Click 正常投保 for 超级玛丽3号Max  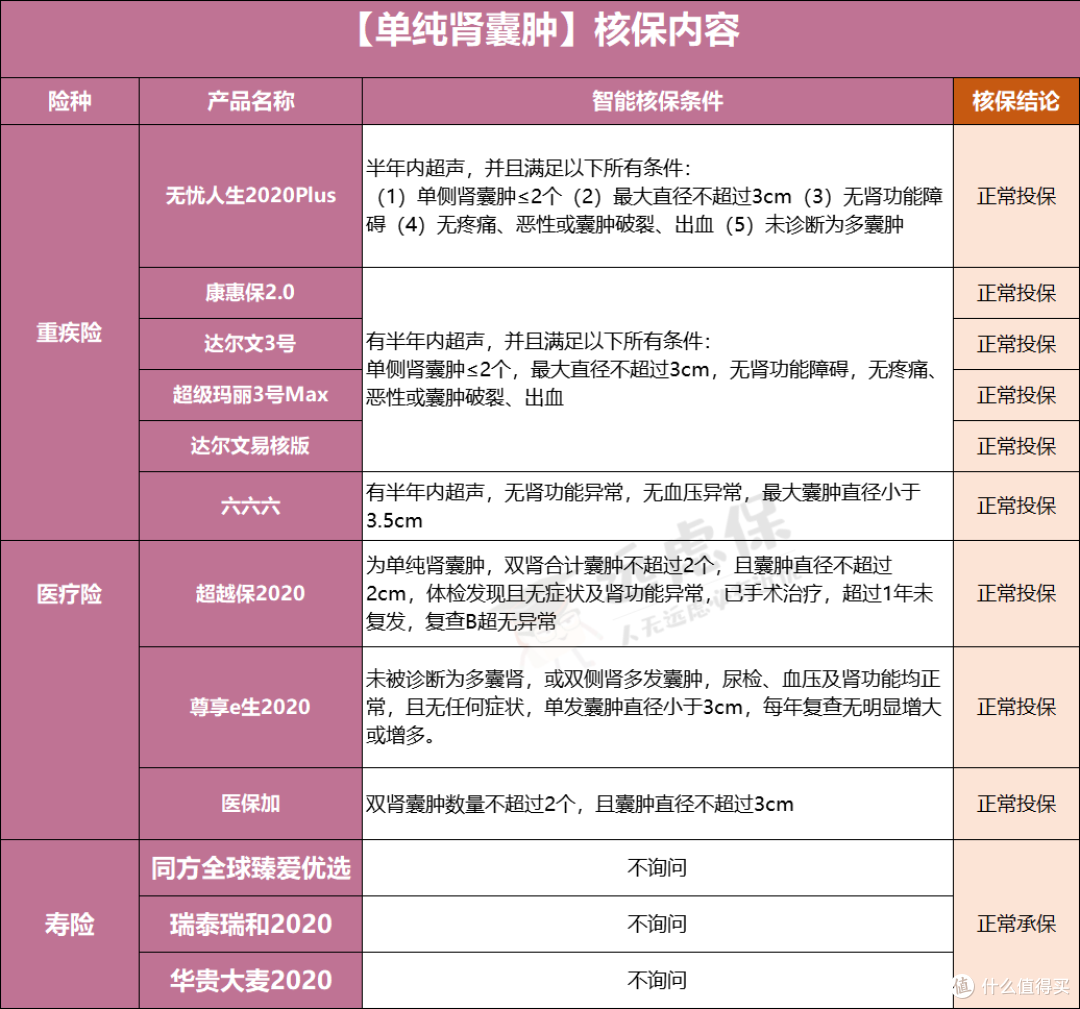coord(1016,395)
